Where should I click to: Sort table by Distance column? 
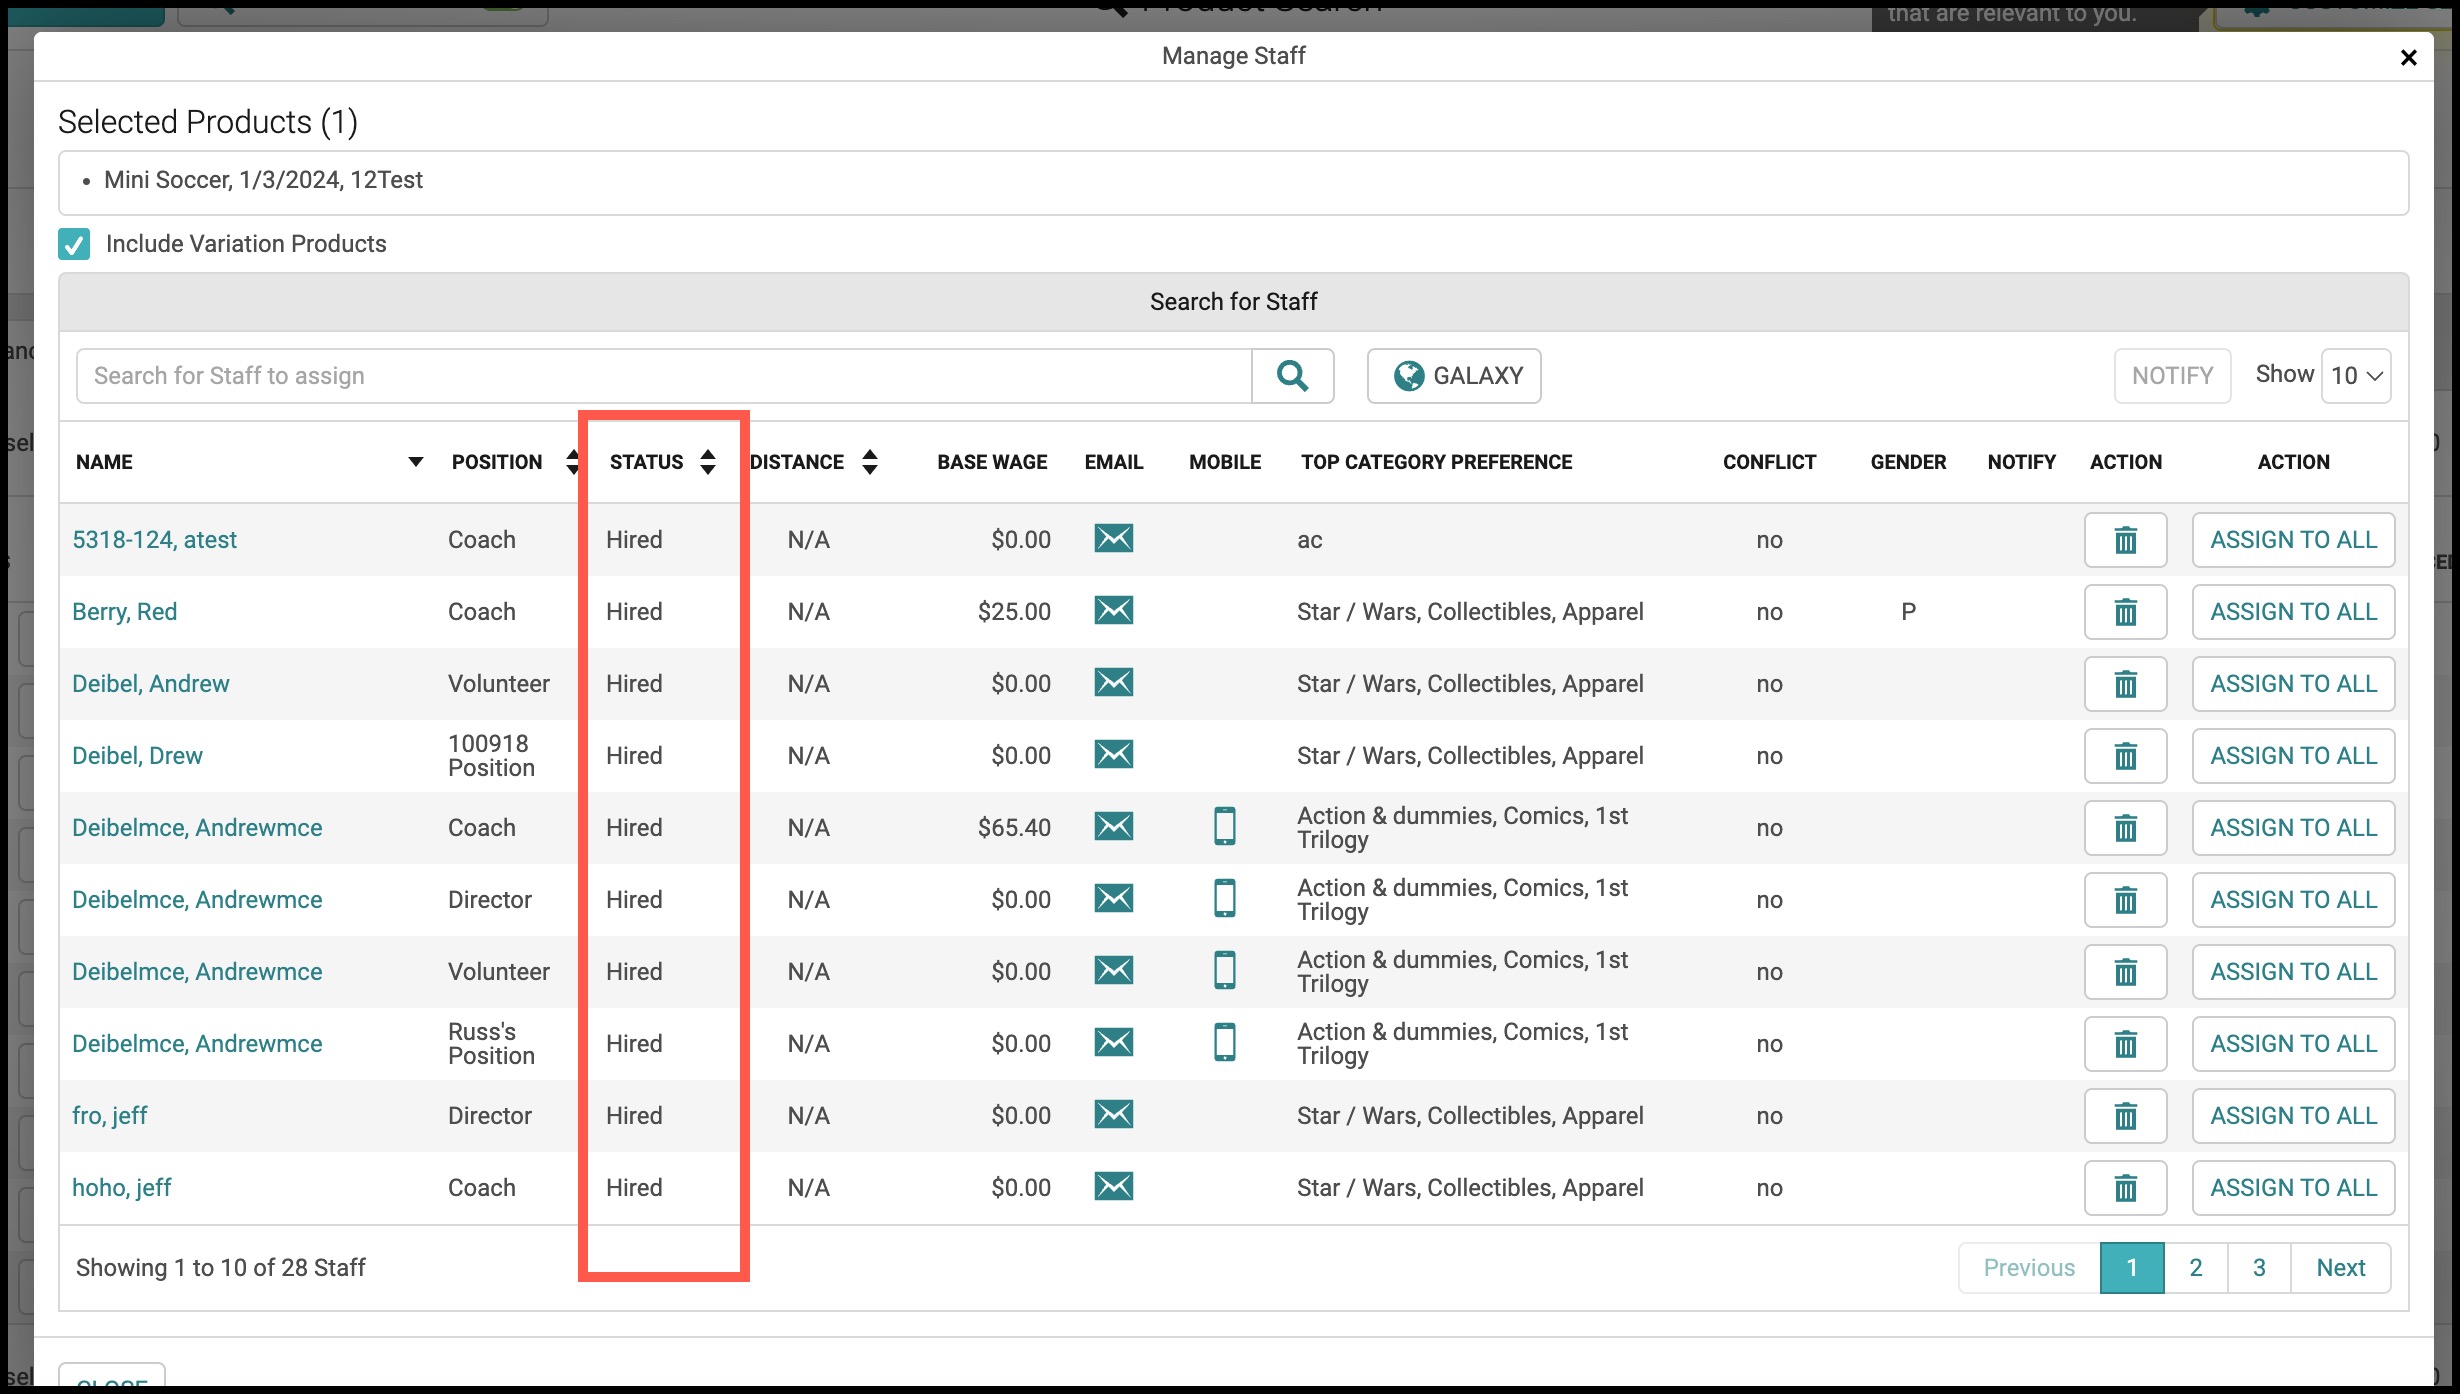[x=870, y=462]
